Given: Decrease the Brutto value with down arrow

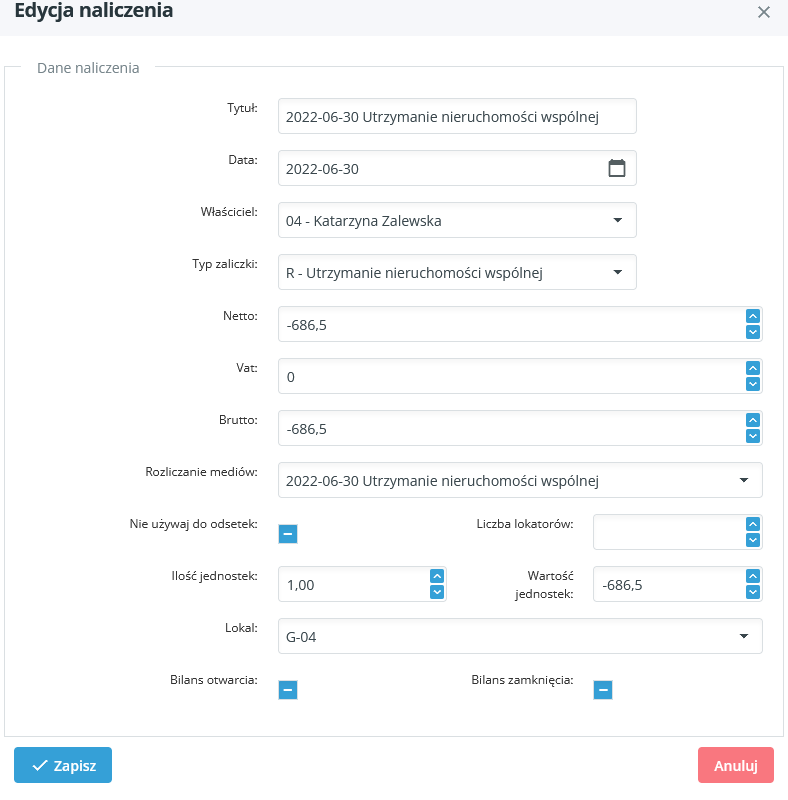Looking at the screenshot, I should point(753,436).
